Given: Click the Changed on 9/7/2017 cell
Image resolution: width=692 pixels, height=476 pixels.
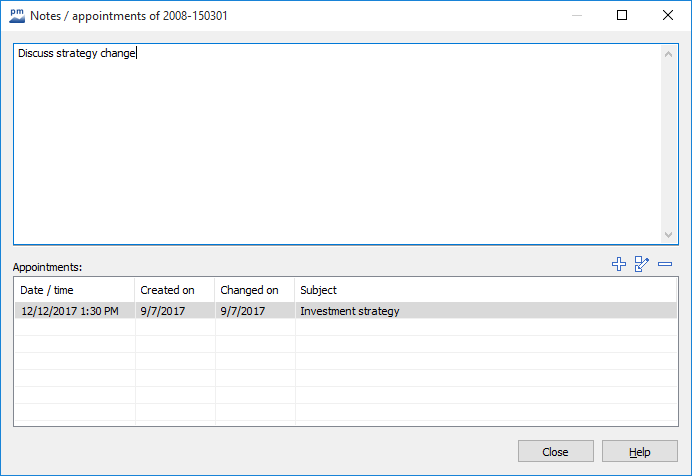Looking at the screenshot, I should click(x=243, y=311).
